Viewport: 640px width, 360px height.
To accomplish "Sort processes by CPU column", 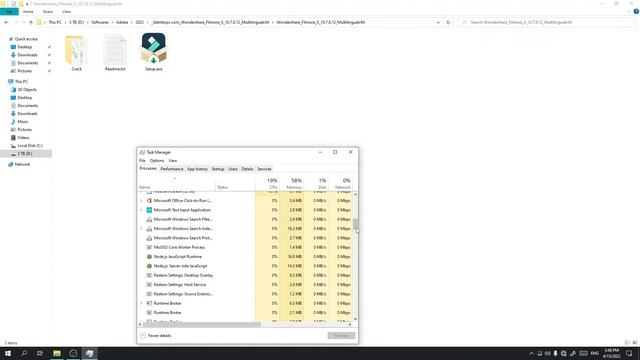I will (267, 183).
